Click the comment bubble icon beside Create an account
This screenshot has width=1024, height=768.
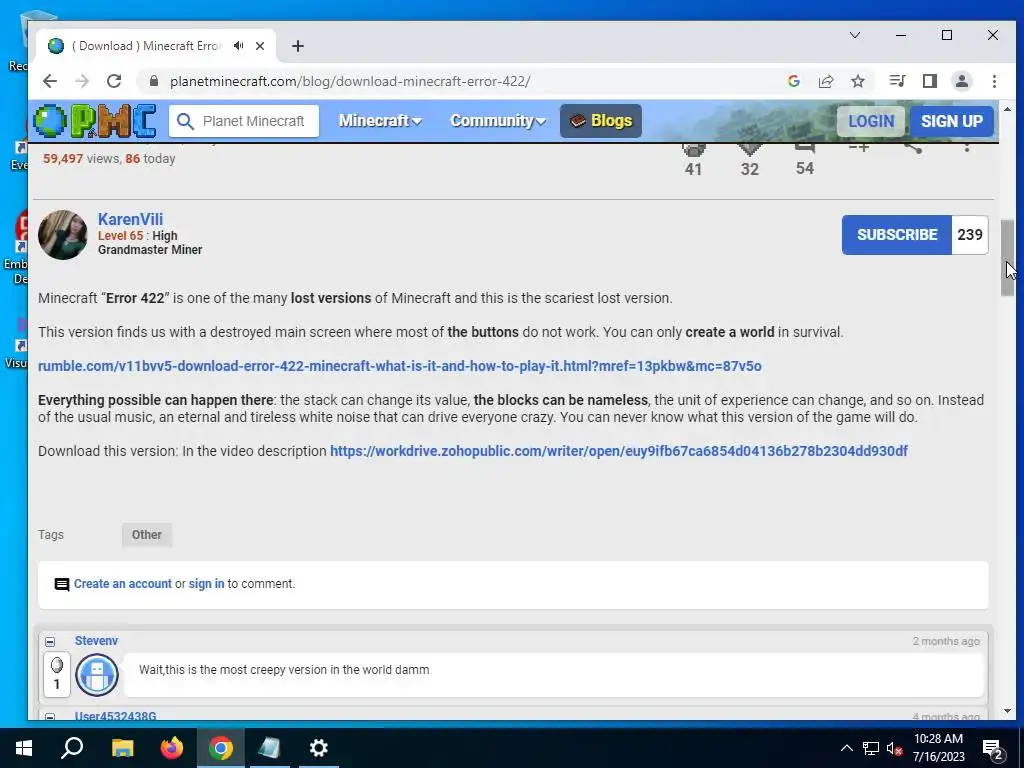61,584
